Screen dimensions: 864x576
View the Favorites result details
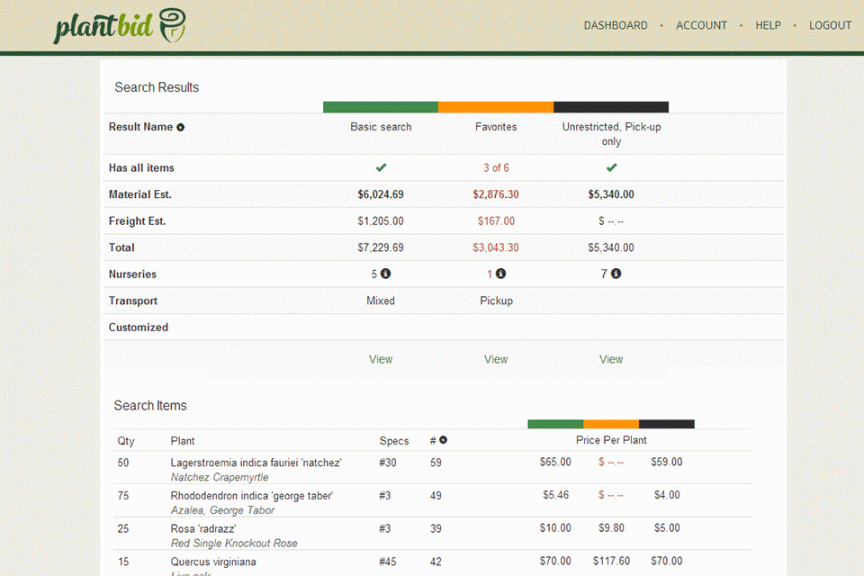[495, 359]
